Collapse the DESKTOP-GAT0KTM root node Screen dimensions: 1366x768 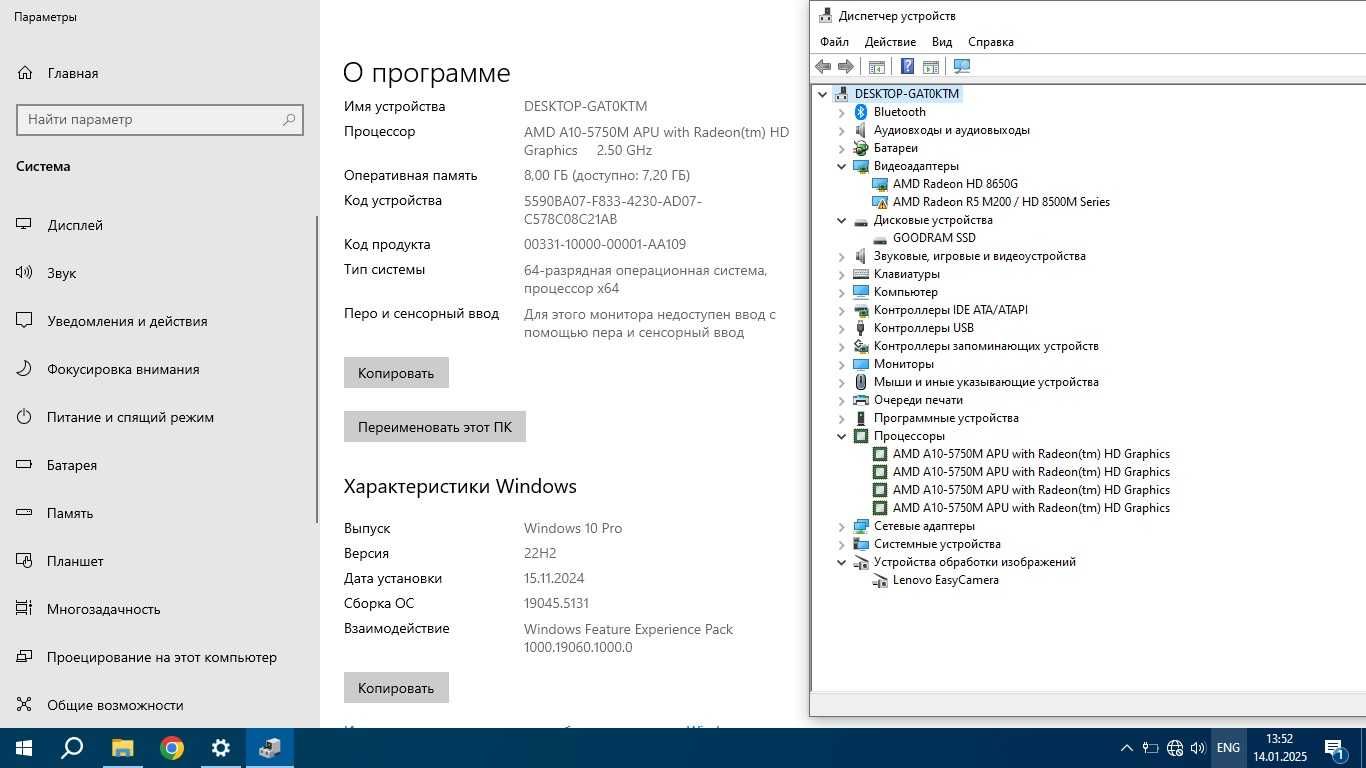pyautogui.click(x=823, y=94)
